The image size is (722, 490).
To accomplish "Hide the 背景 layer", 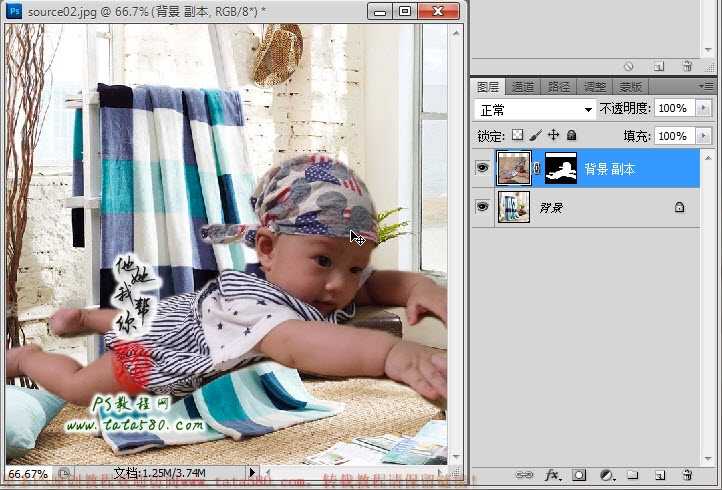I will 482,207.
